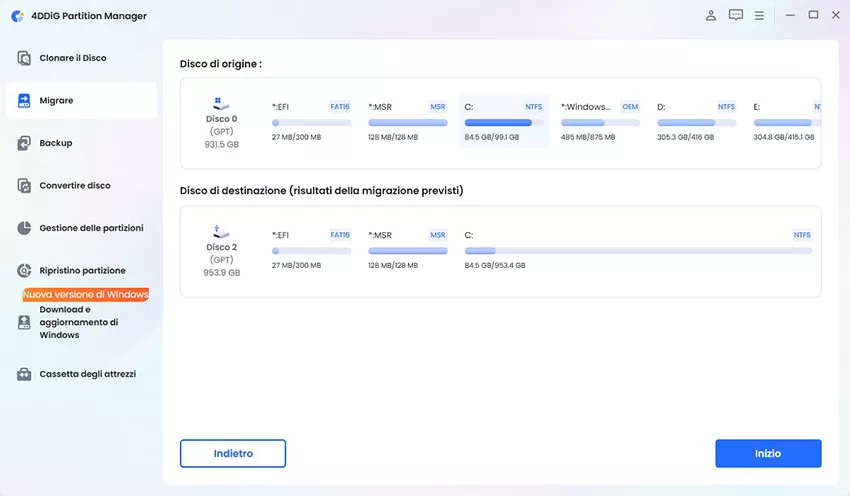Click destination C: partition usage bar
The image size is (850, 496).
(x=637, y=251)
